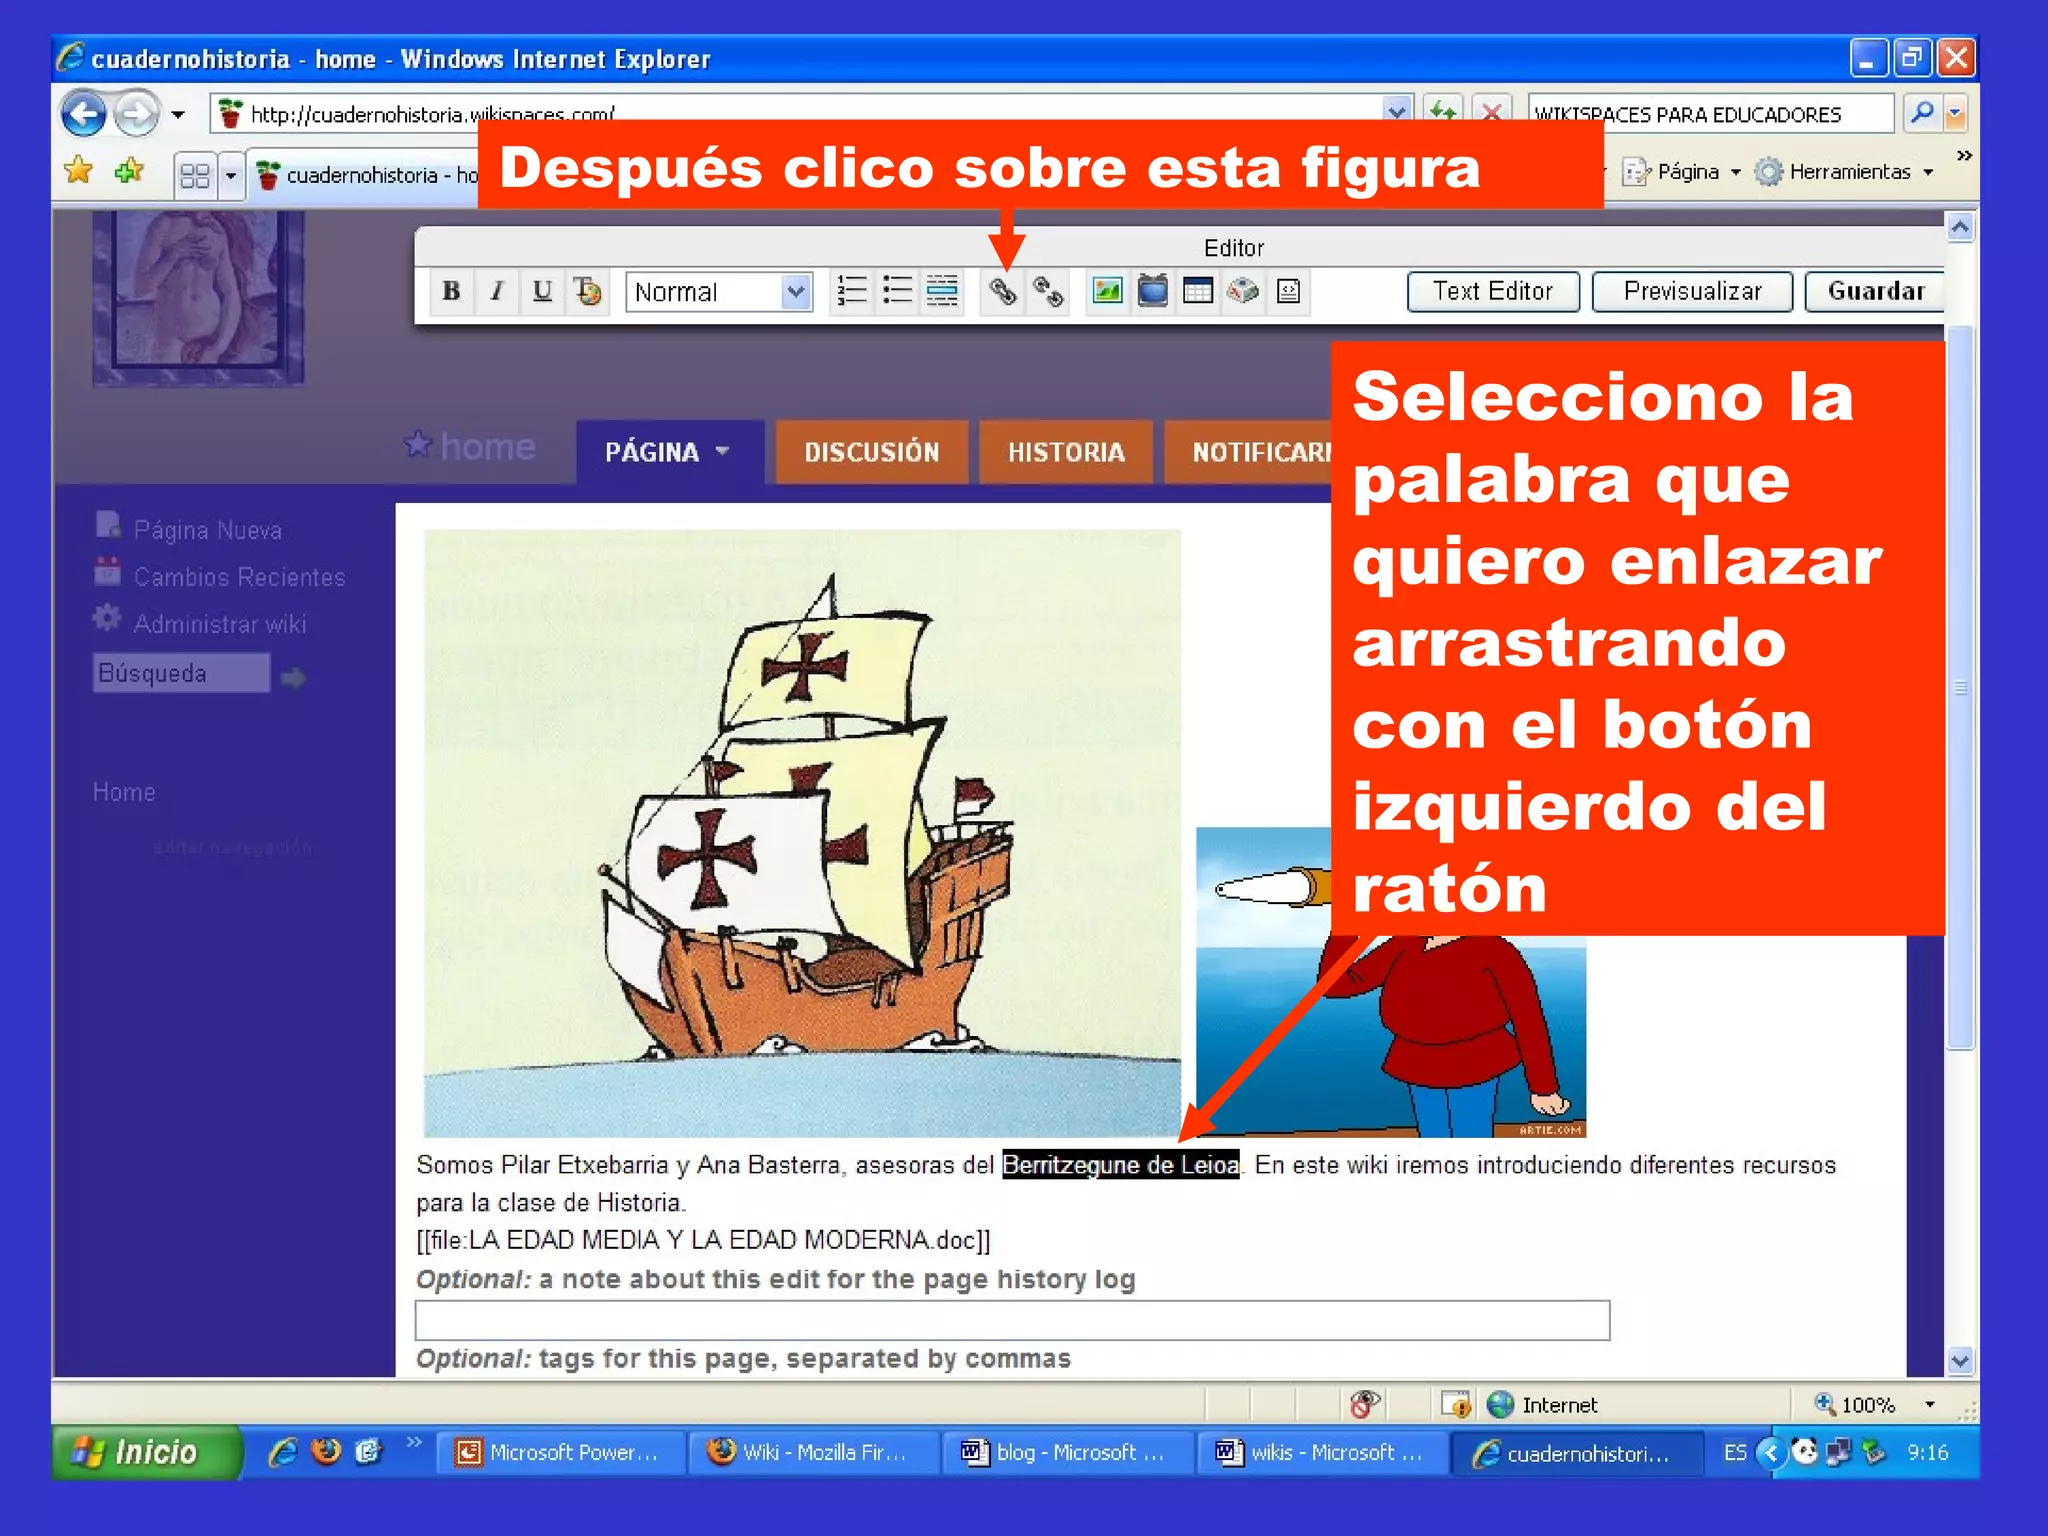This screenshot has width=2048, height=1536.
Task: Switch to Wiki - Mozilla Firefox window
Action: point(814,1452)
